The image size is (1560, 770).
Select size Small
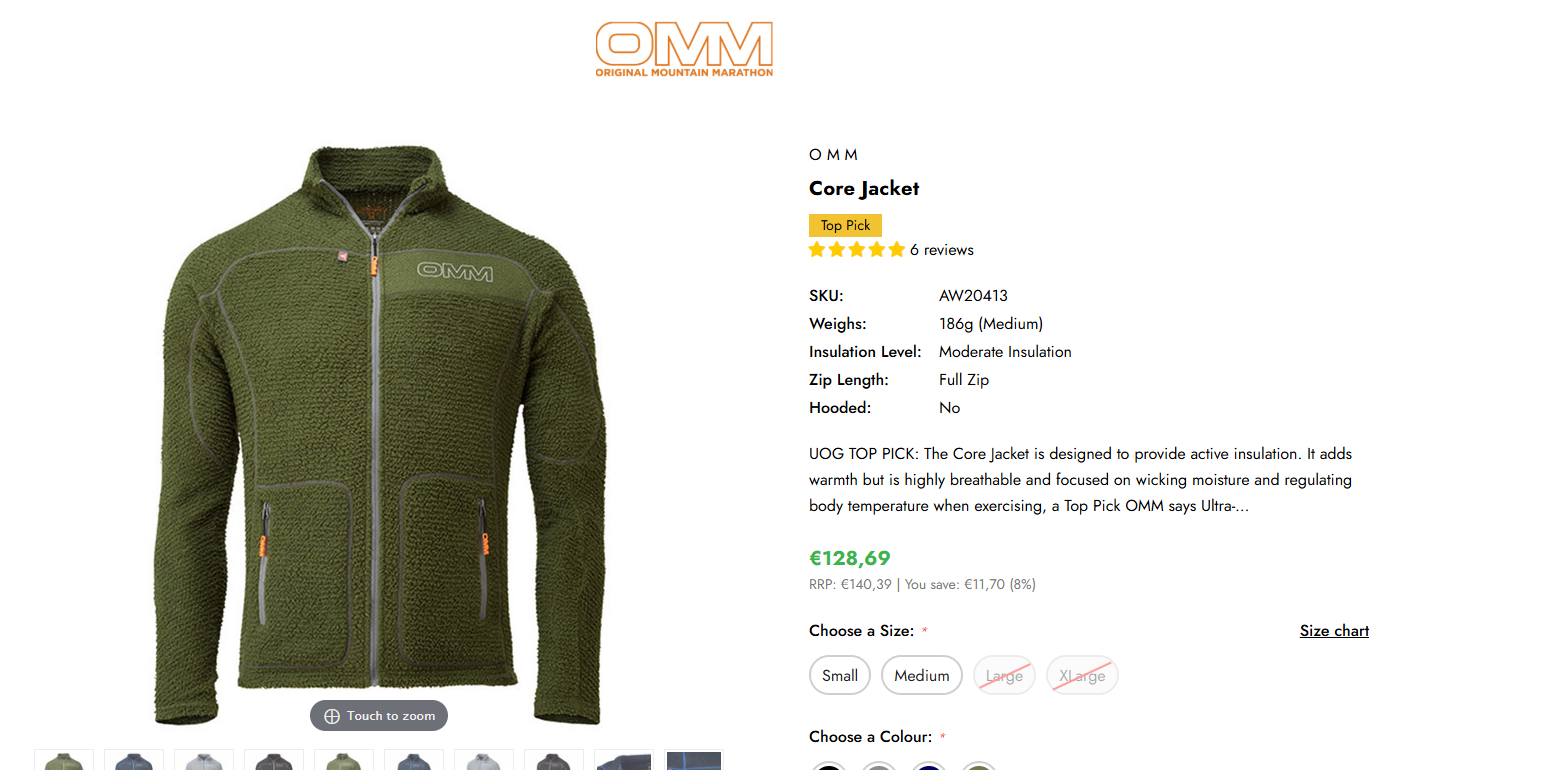click(x=840, y=675)
